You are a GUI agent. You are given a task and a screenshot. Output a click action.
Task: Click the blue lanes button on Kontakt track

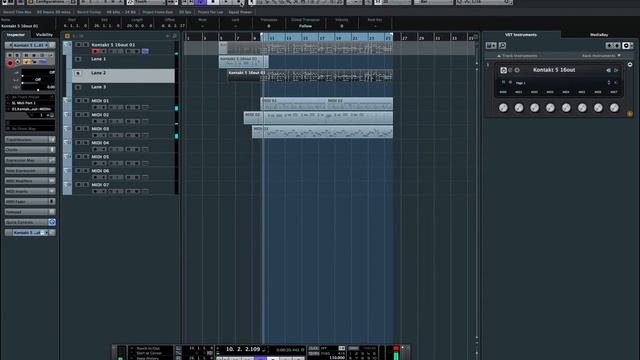tap(145, 51)
